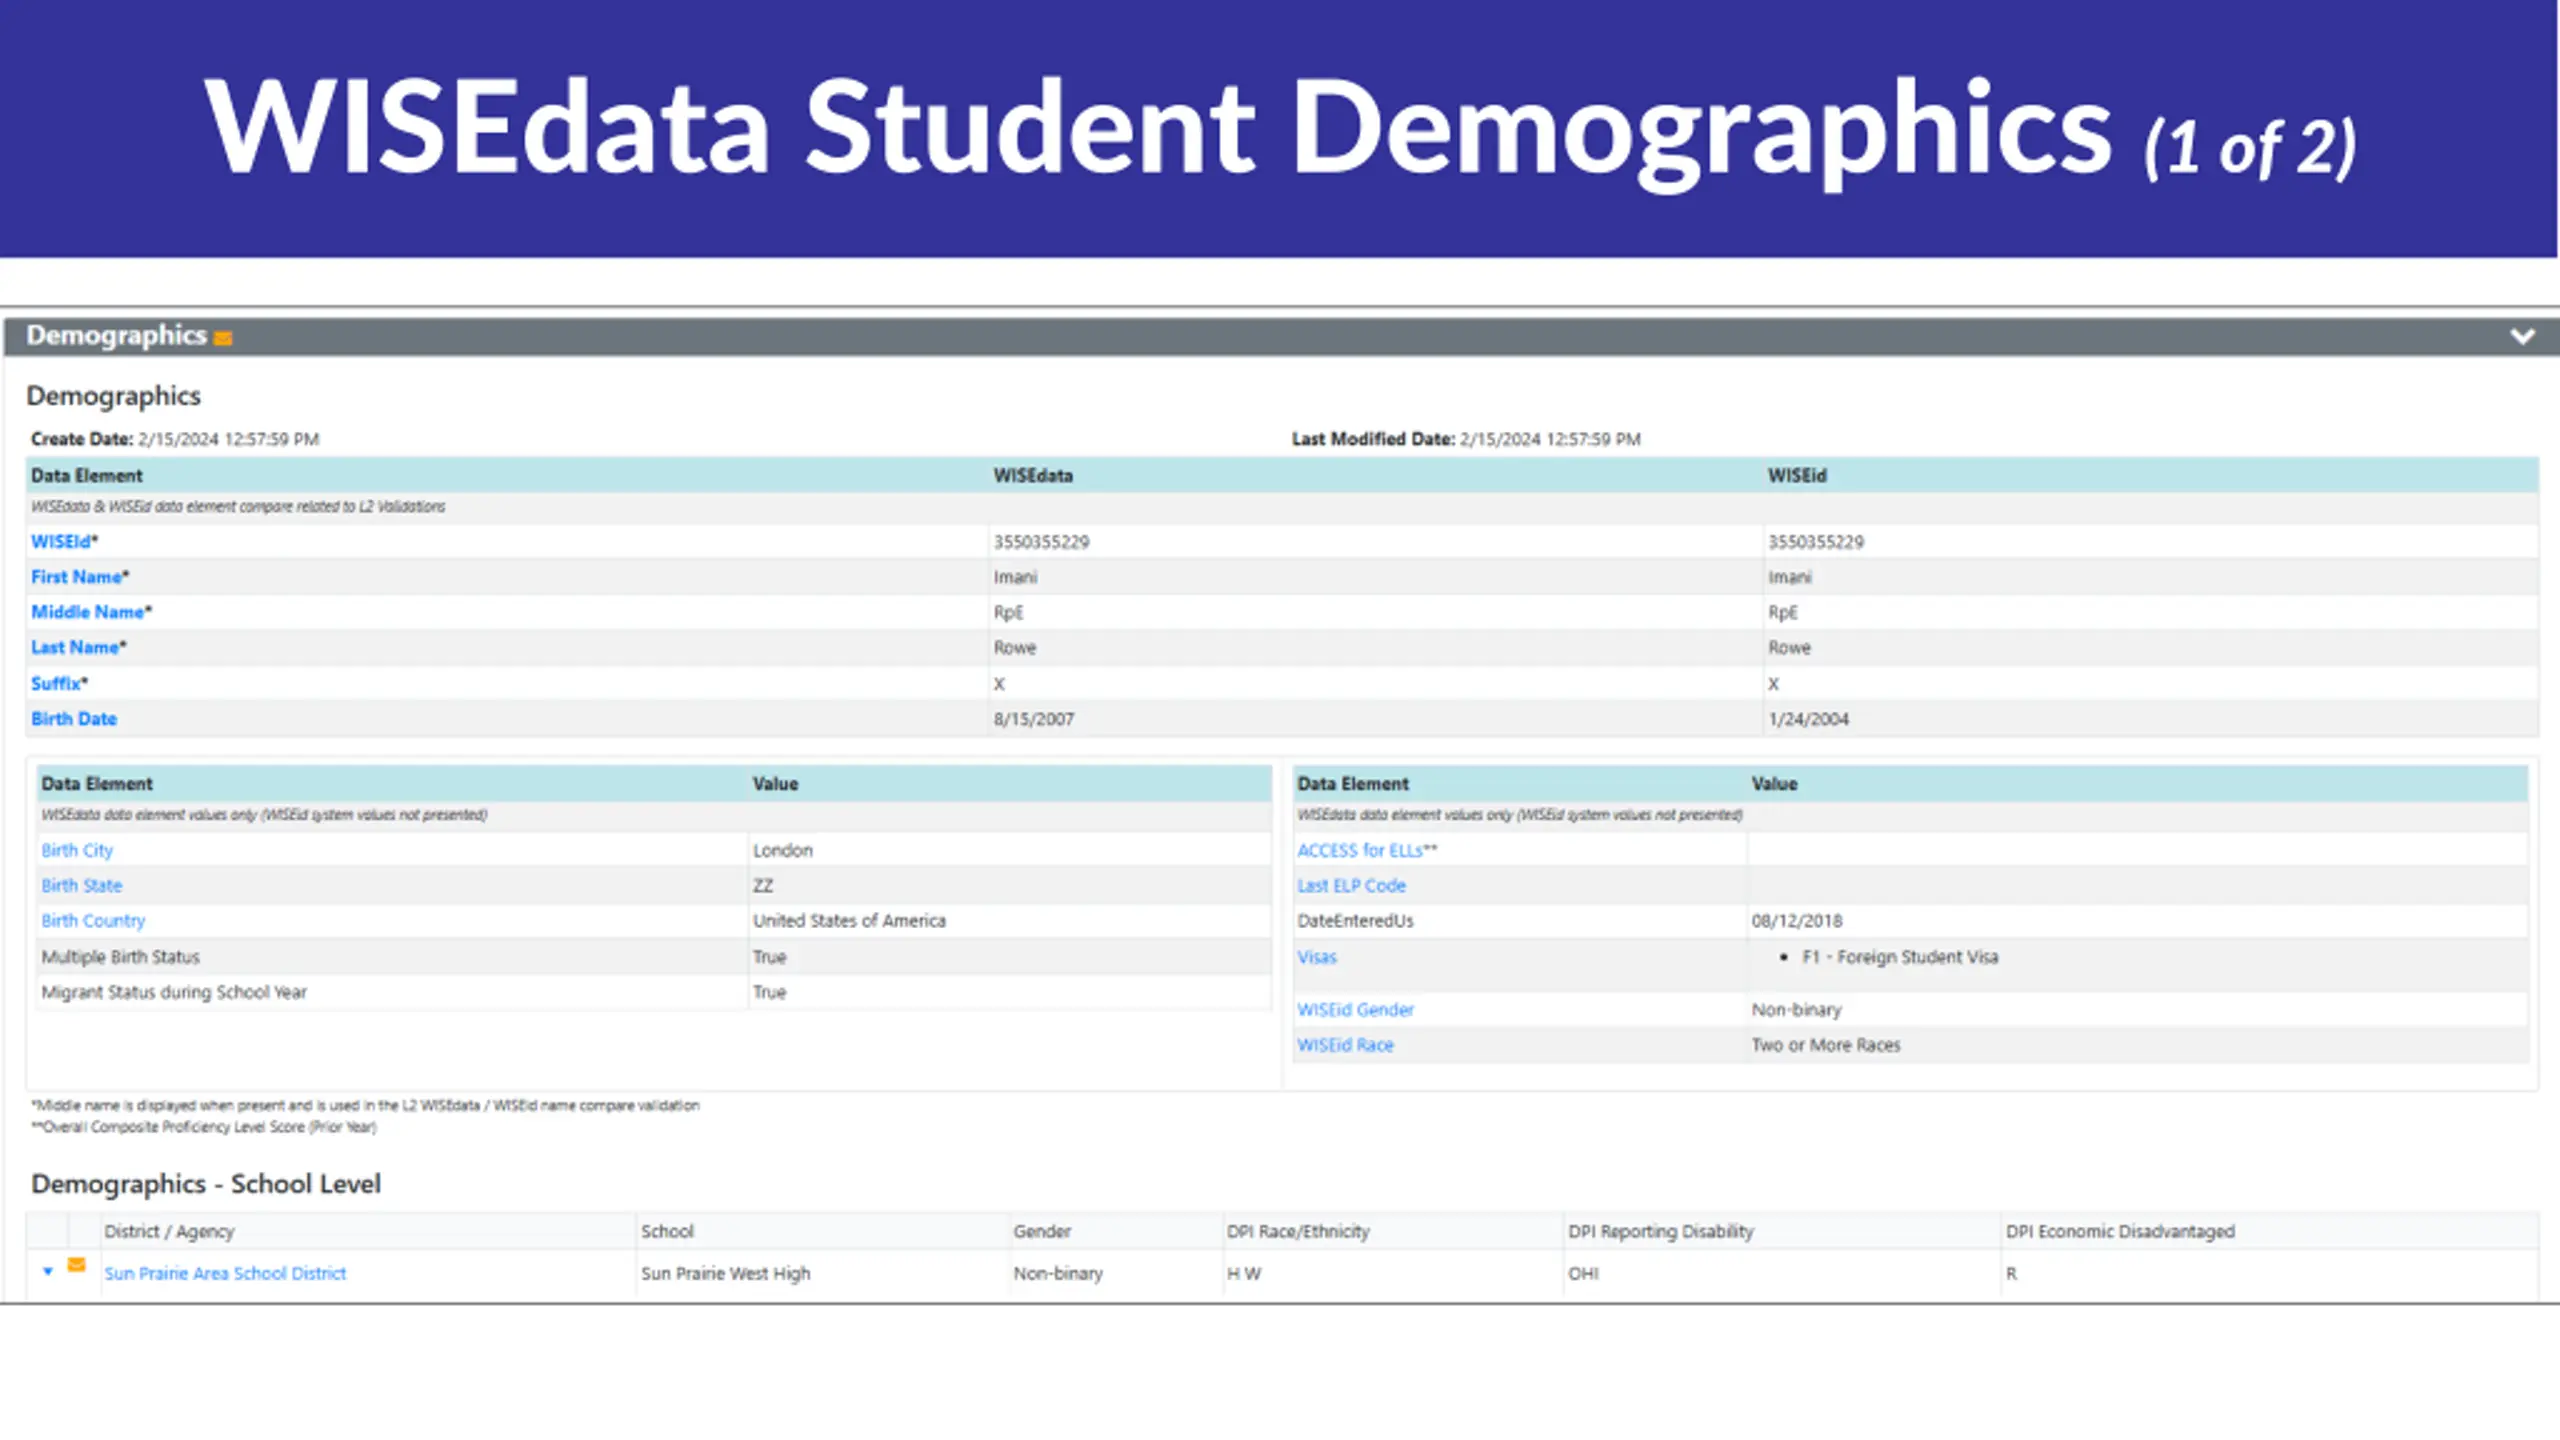Open the Visas link
This screenshot has width=2560, height=1440.
1316,957
